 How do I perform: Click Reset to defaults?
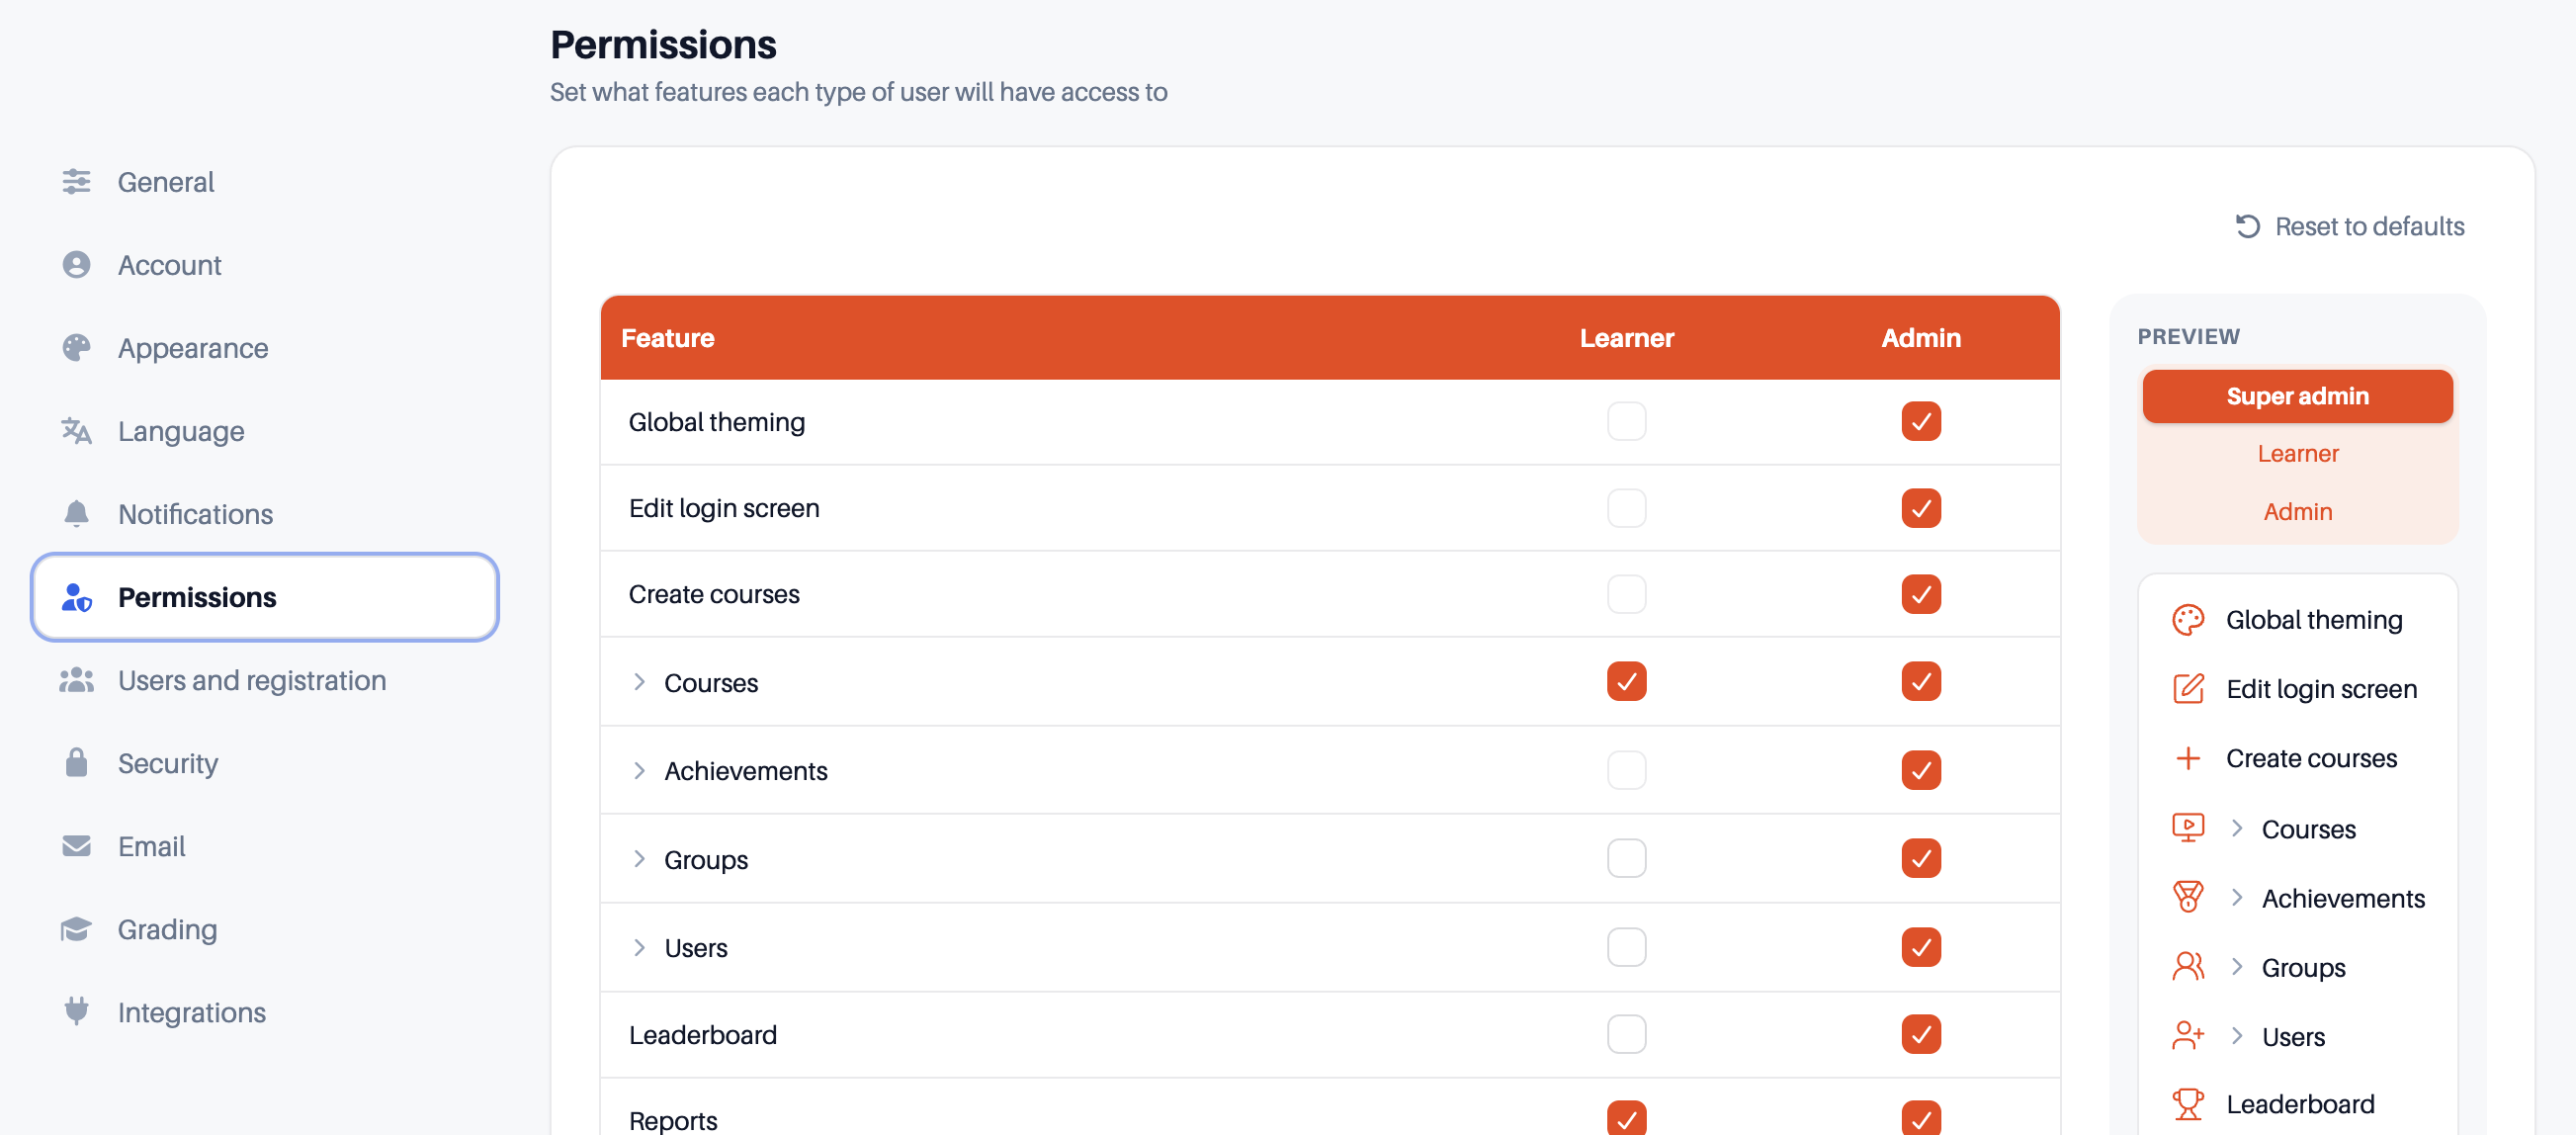[2350, 226]
